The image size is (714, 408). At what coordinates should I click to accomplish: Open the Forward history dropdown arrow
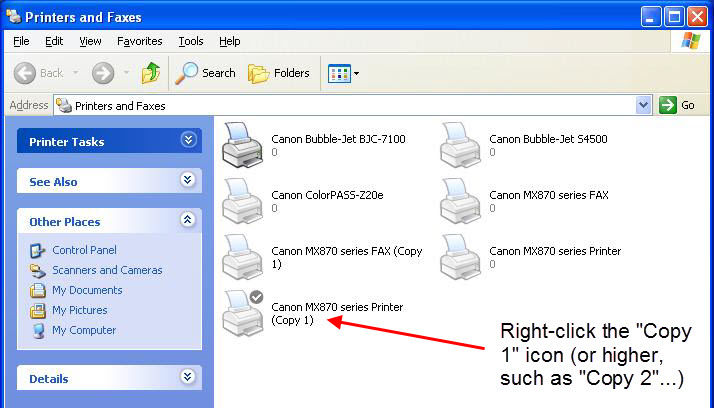tap(127, 73)
